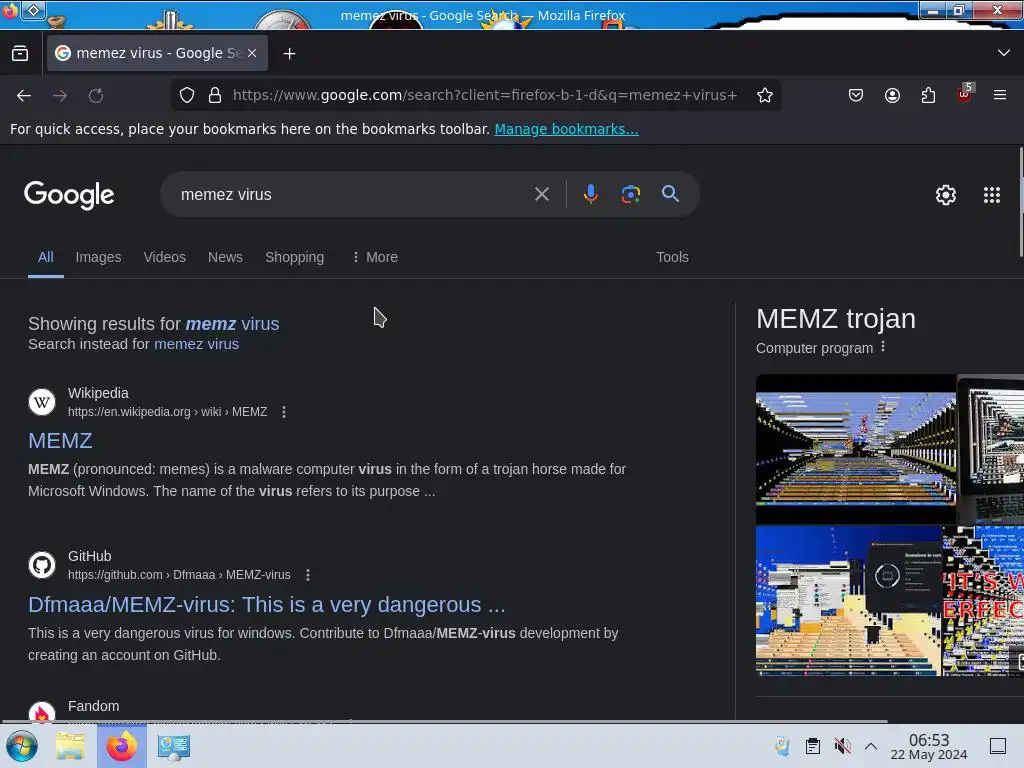Open the Windows-style Start menu
The width and height of the screenshot is (1024, 768).
[22, 746]
